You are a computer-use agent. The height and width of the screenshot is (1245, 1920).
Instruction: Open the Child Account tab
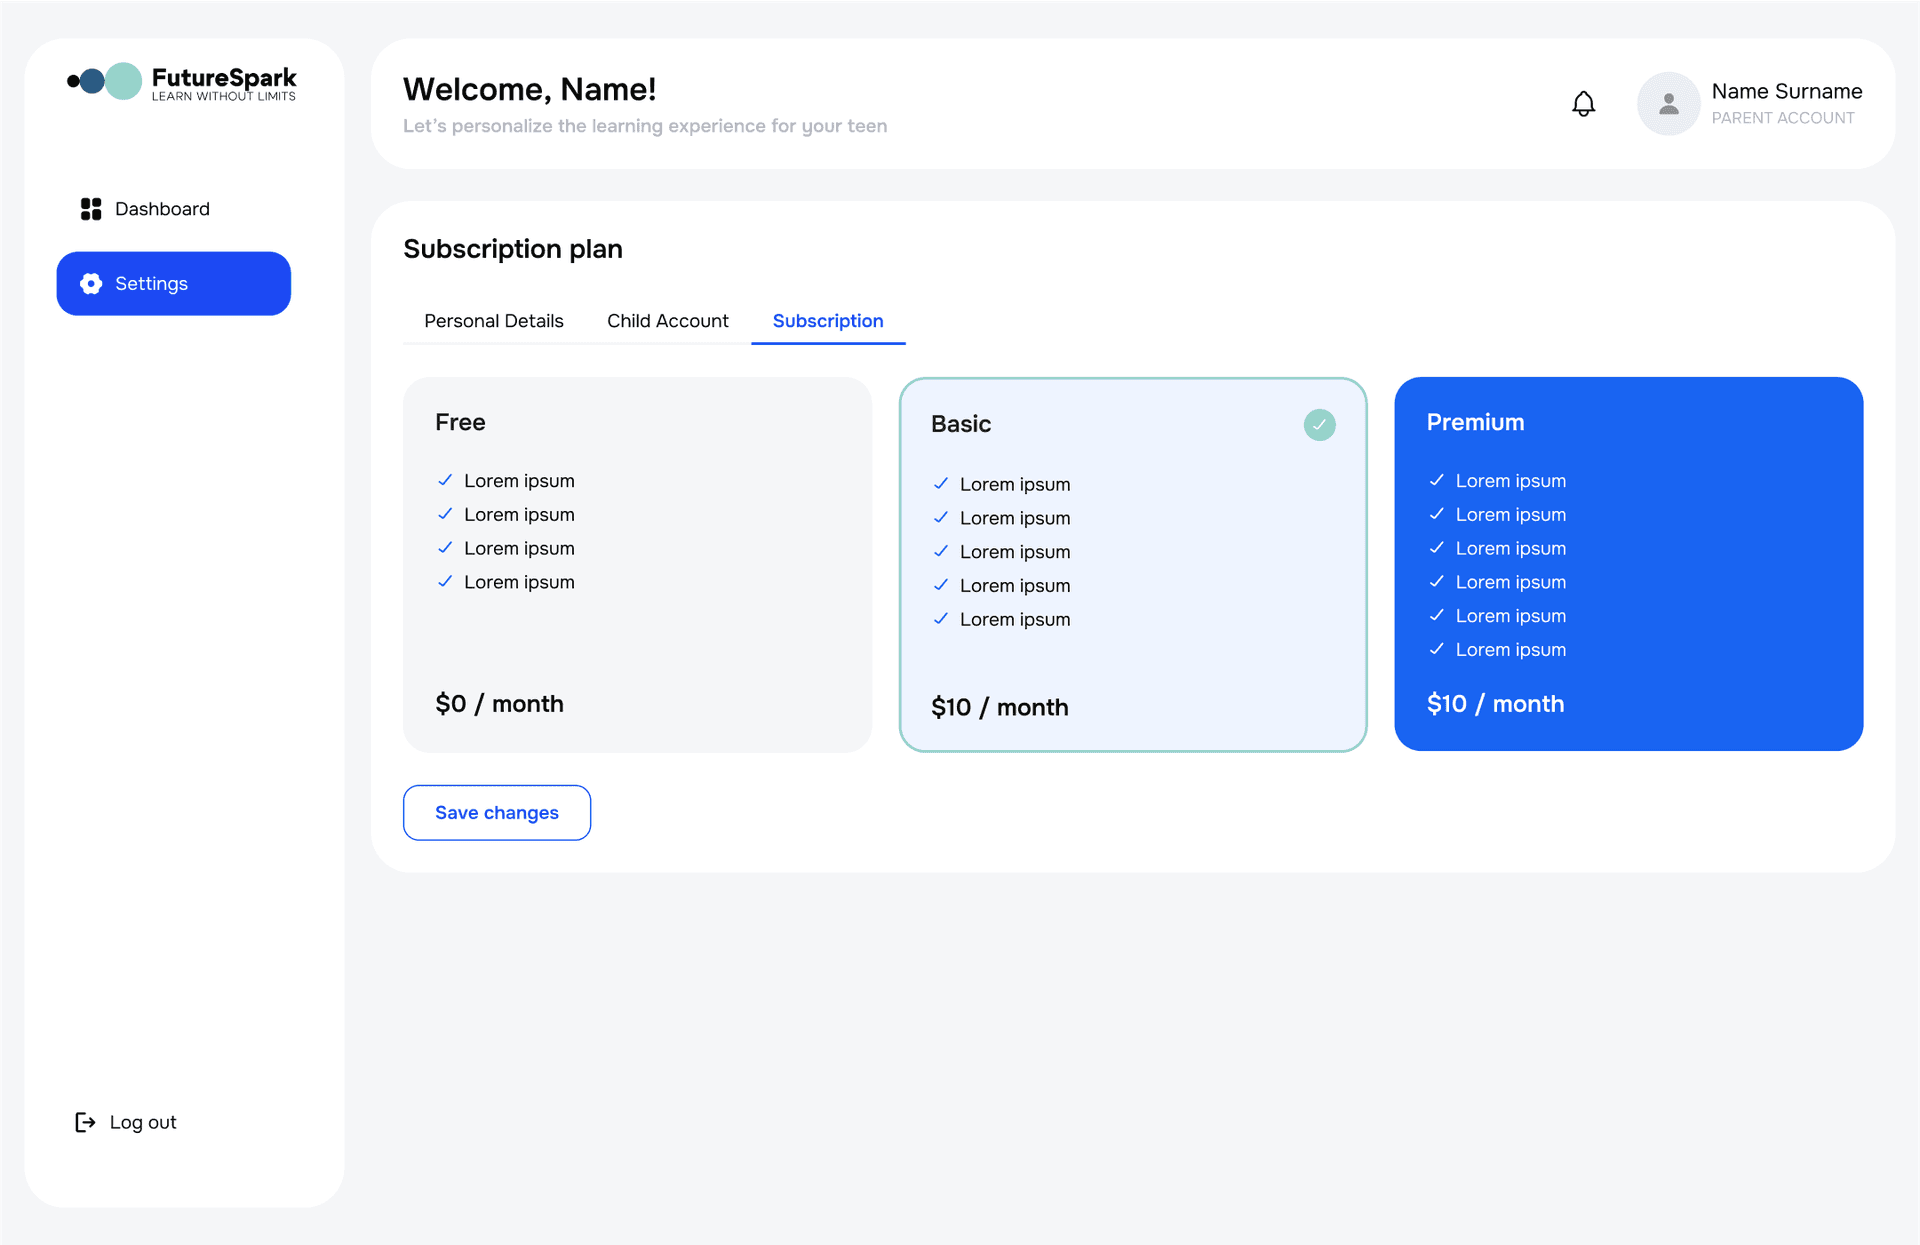667,320
